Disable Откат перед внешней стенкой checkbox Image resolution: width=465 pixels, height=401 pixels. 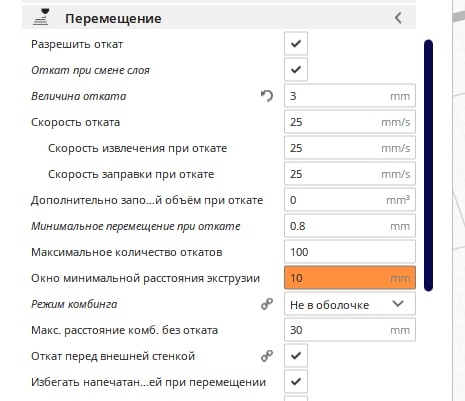(x=296, y=356)
